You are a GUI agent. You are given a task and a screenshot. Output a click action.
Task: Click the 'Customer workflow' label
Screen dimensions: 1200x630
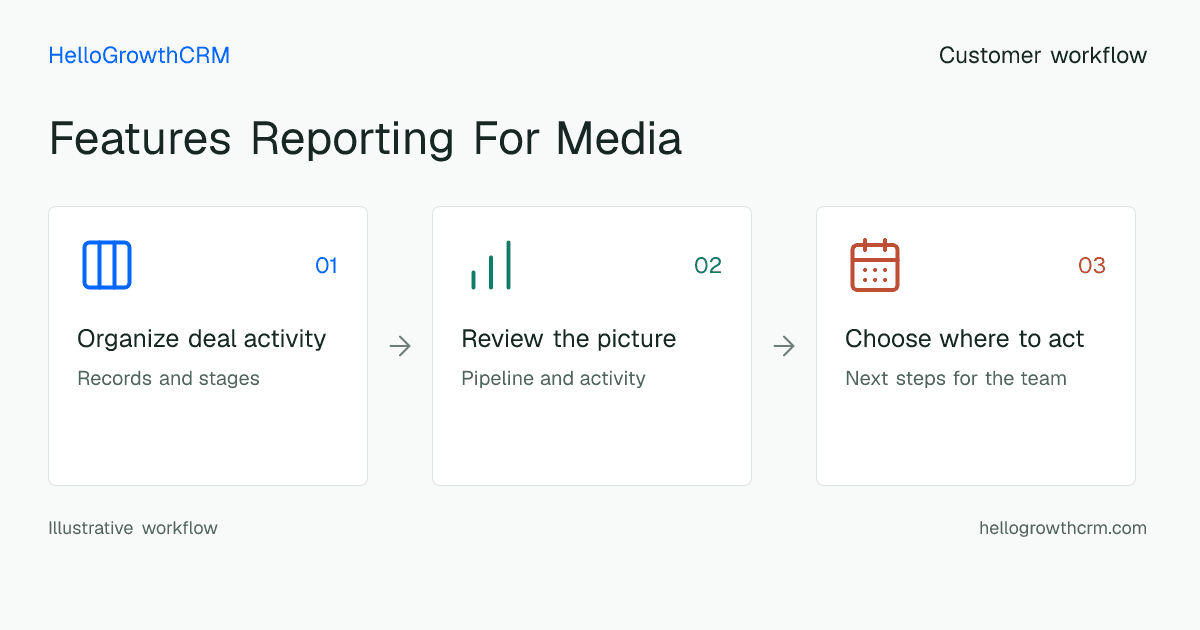[x=1043, y=56]
